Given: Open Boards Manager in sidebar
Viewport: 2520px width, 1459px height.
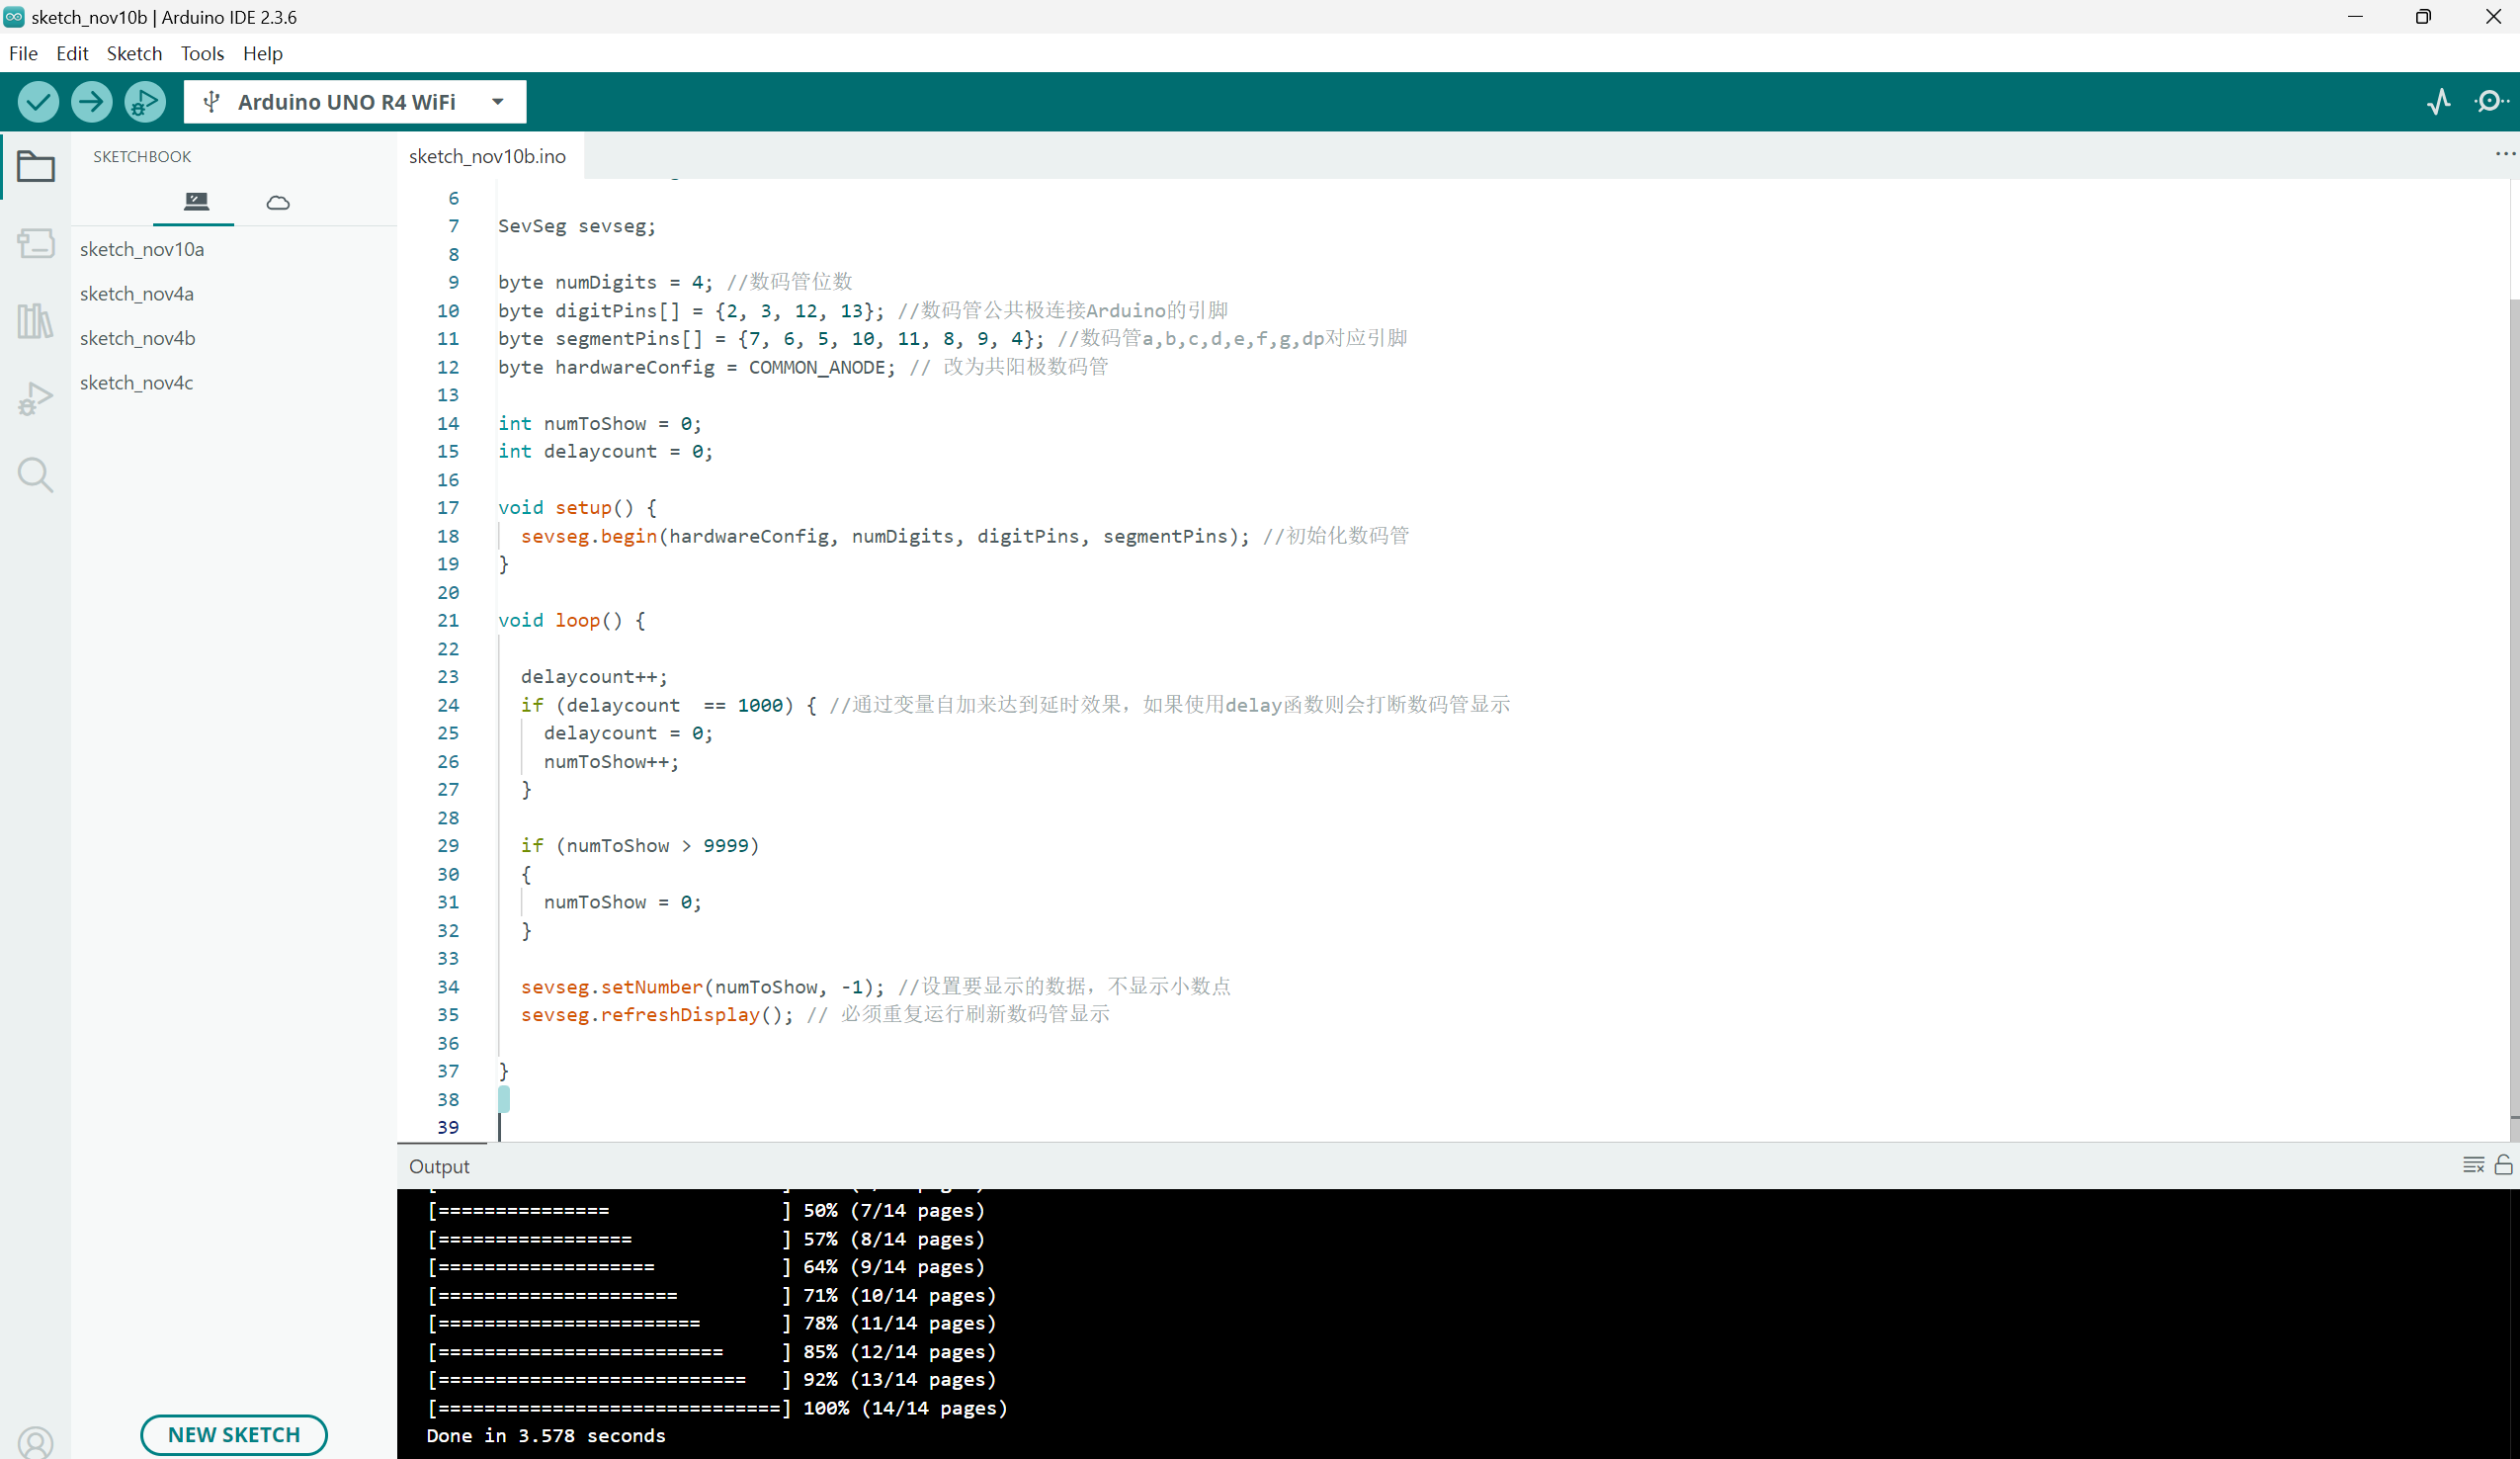Looking at the screenshot, I should 35,243.
